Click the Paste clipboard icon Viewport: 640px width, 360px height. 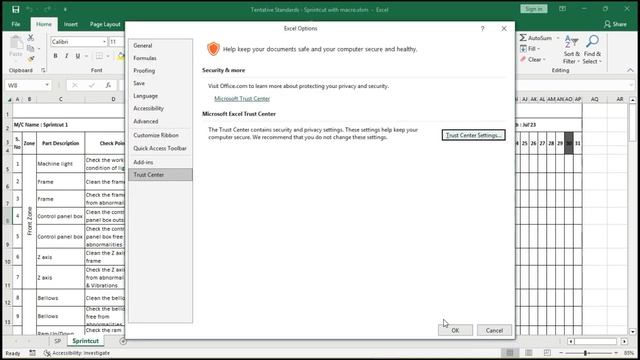16,42
